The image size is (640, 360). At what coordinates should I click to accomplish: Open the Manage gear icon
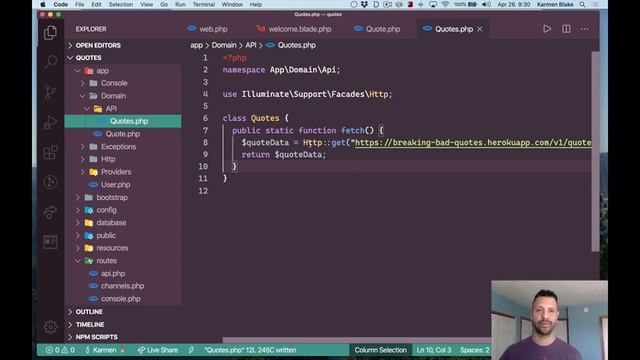pyautogui.click(x=50, y=327)
